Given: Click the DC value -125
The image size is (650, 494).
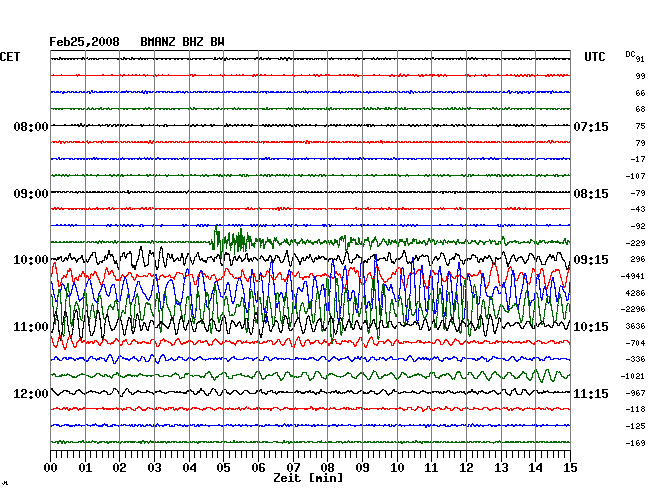Looking at the screenshot, I should [x=635, y=426].
